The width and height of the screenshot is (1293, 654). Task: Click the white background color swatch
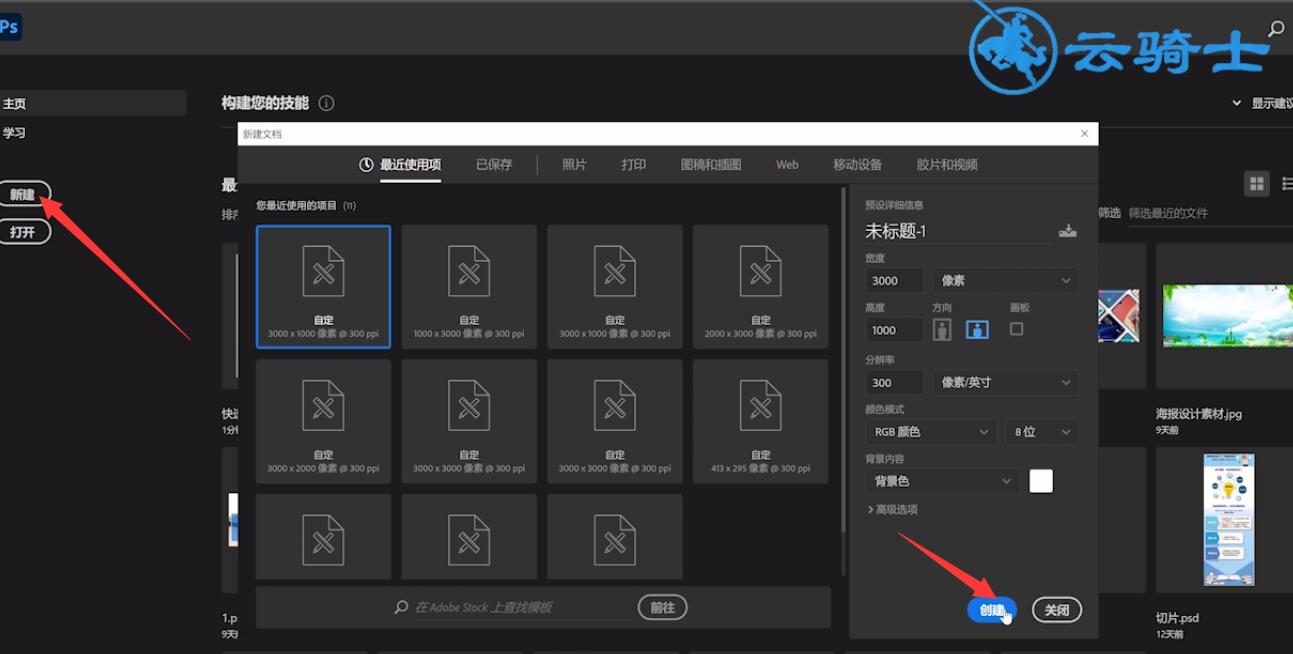pos(1041,481)
